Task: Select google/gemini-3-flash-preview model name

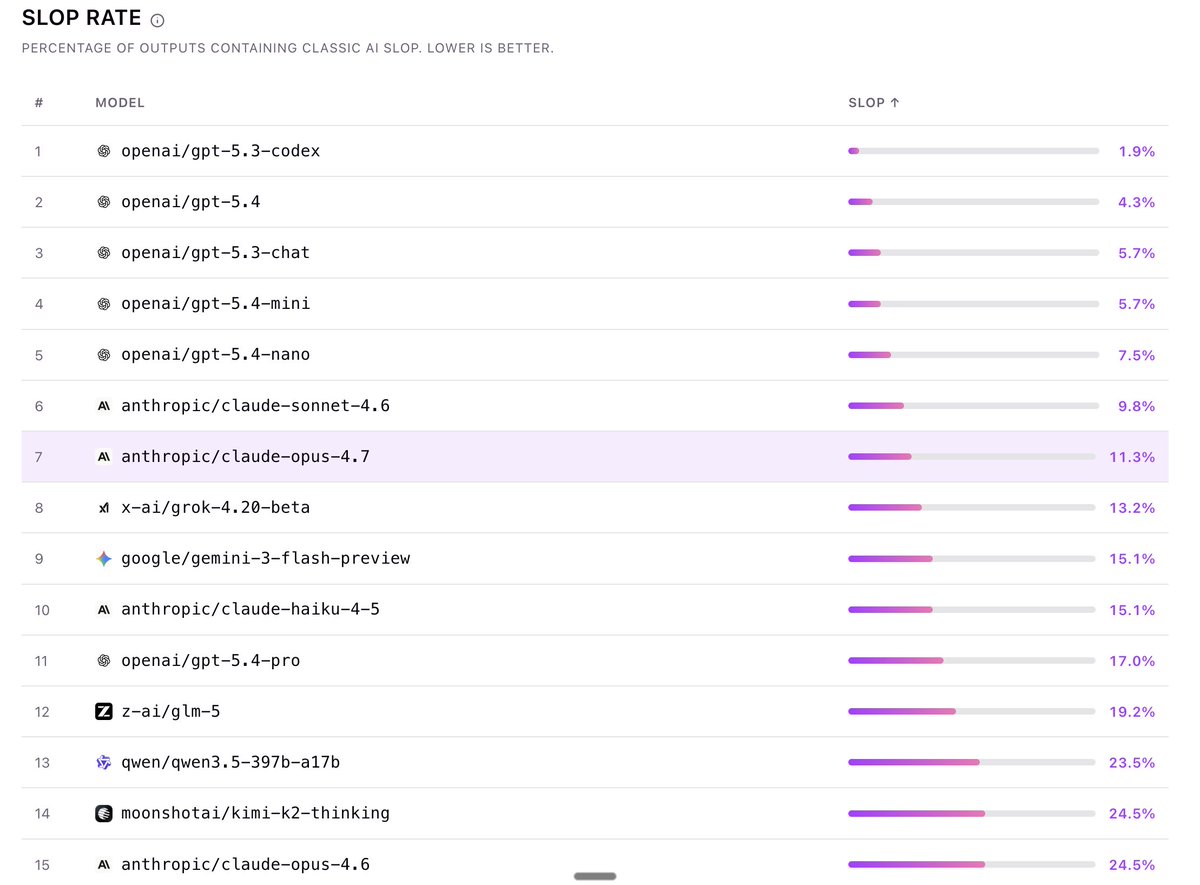Action: click(265, 559)
